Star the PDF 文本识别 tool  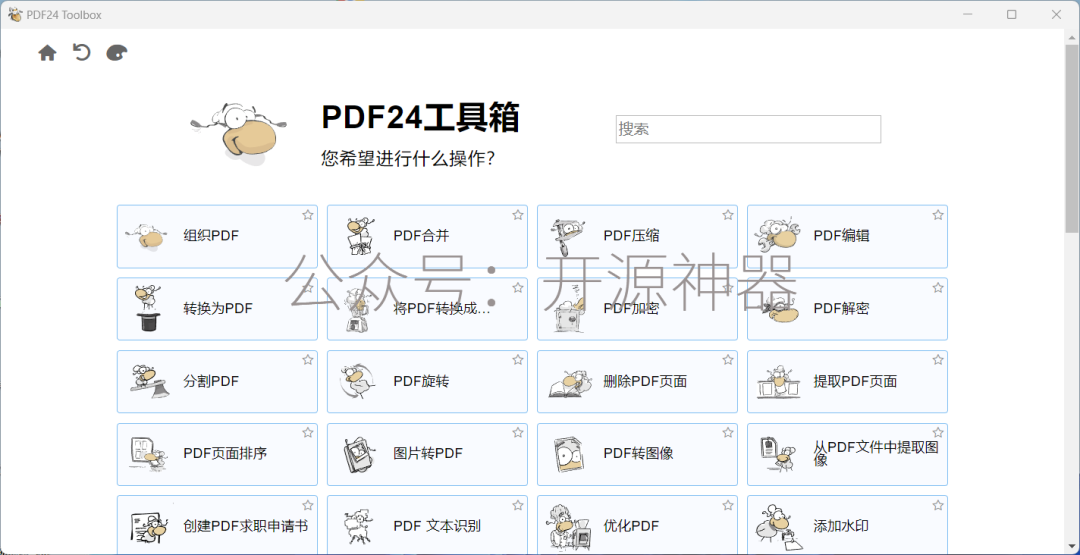pos(518,506)
